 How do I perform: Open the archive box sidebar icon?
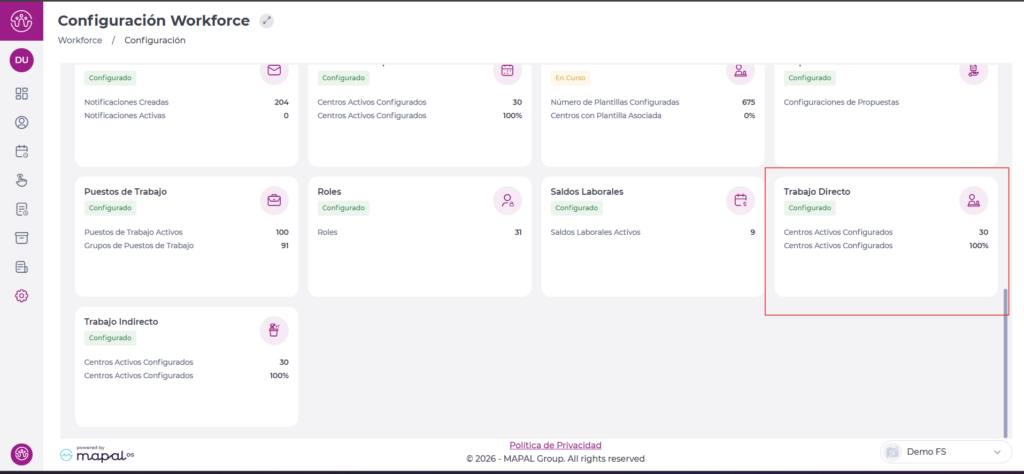[x=22, y=238]
